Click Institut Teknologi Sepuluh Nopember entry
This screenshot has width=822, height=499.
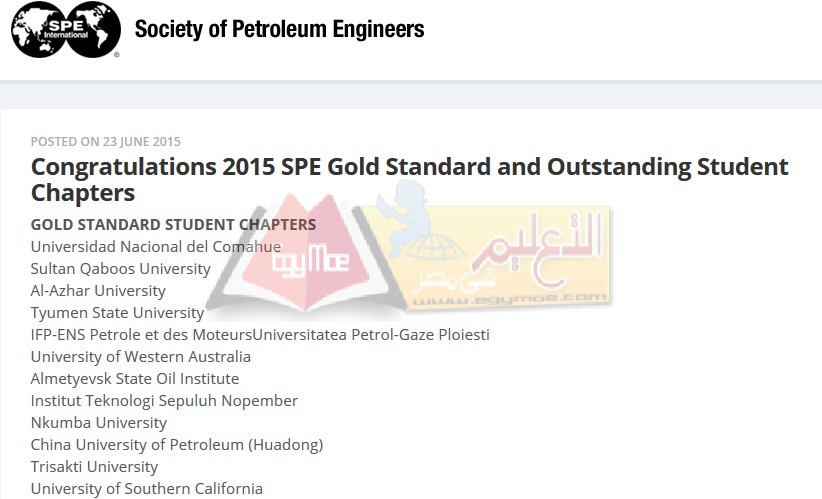click(x=164, y=401)
